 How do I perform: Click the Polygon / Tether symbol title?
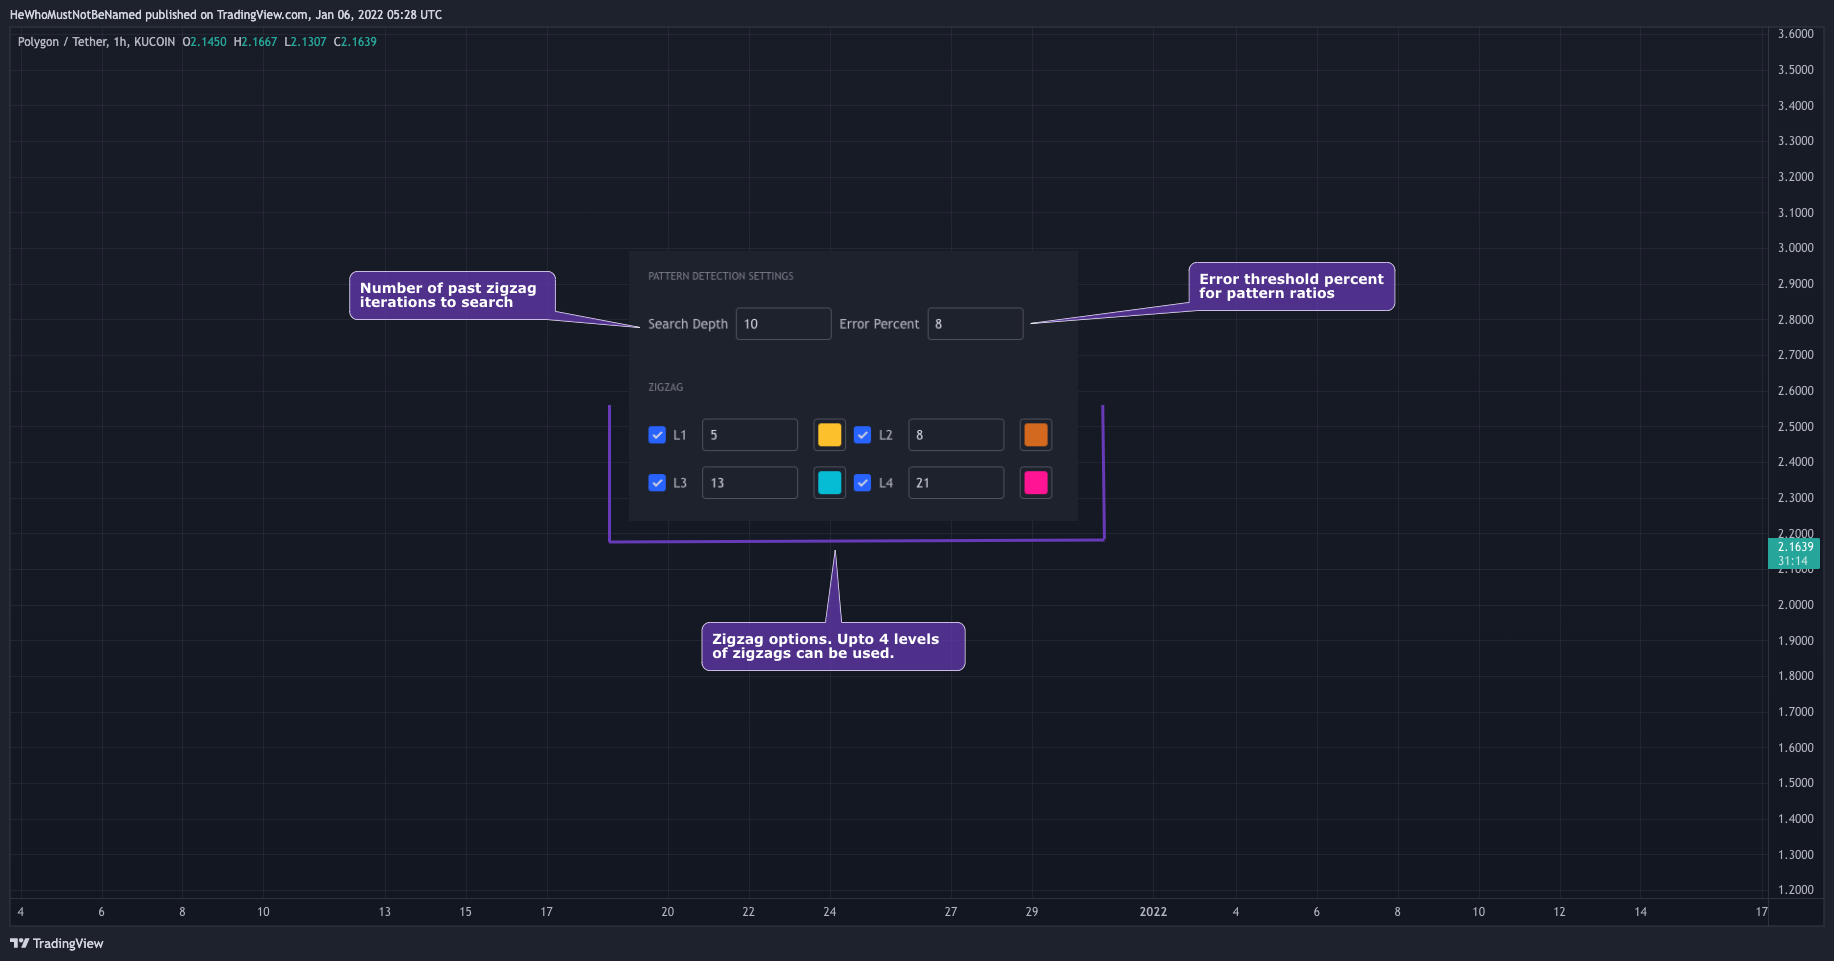[96, 42]
